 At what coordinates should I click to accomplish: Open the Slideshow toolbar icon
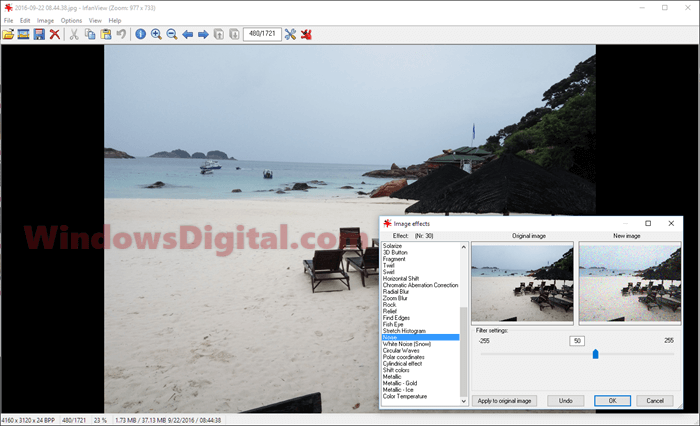pos(24,34)
